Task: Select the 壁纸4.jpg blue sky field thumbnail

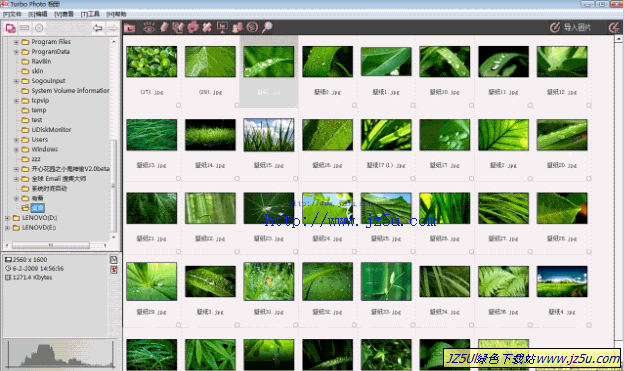Action: coord(562,281)
